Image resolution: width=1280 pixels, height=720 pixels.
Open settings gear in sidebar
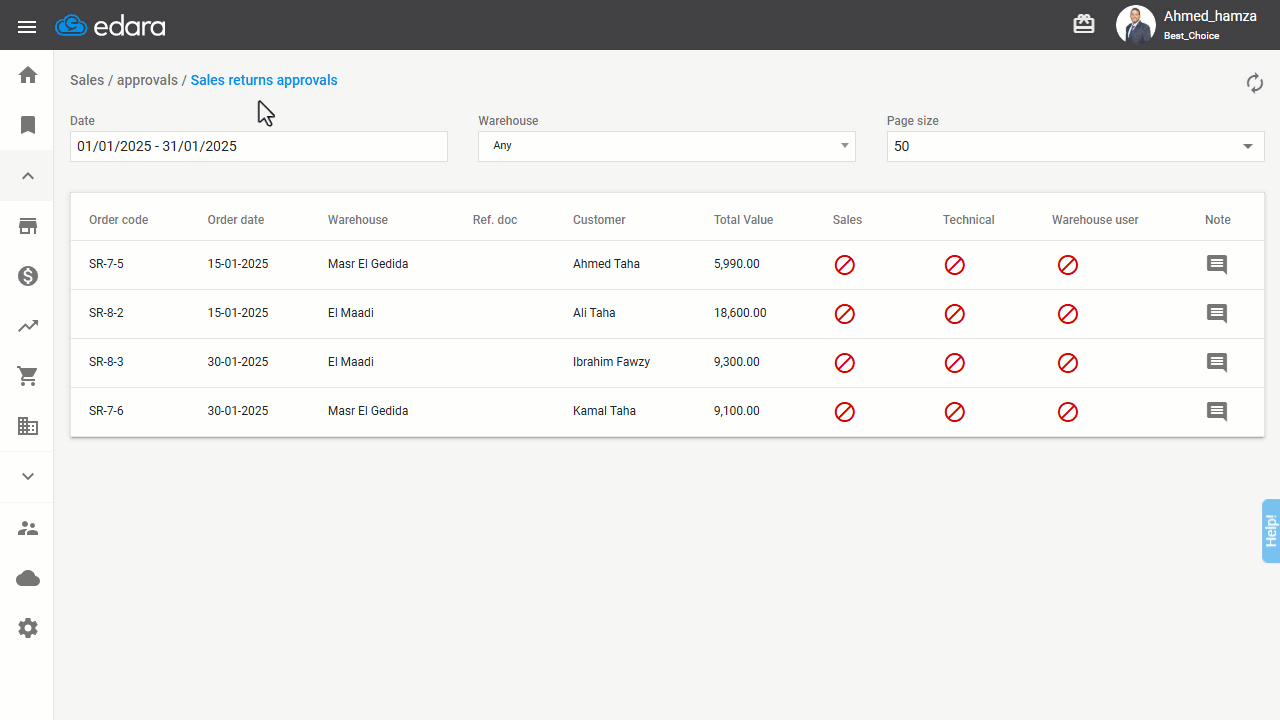(28, 628)
